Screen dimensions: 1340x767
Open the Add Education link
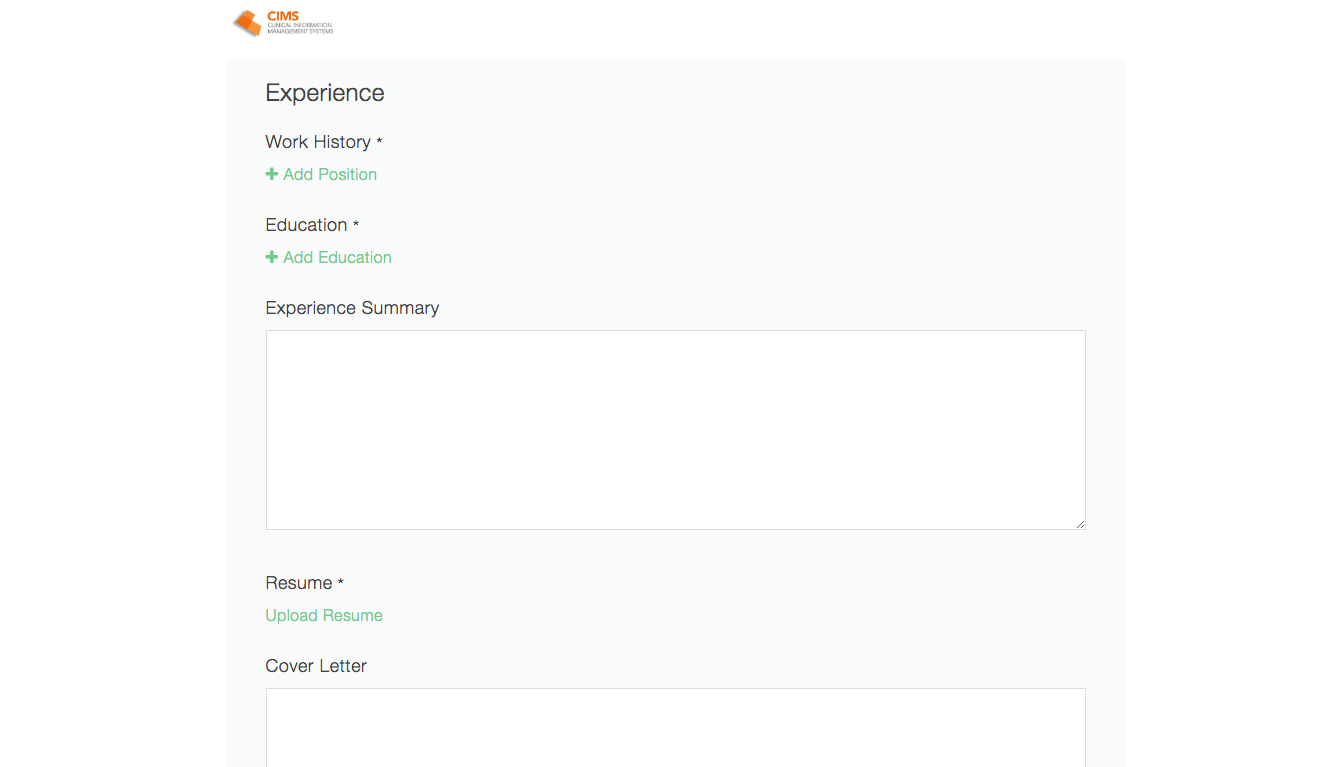[x=337, y=257]
